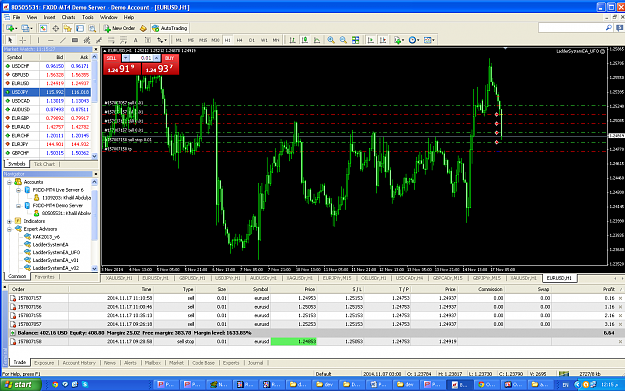The width and height of the screenshot is (625, 391).
Task: Collapse the Expert Advisors tree node
Action: coord(9,229)
